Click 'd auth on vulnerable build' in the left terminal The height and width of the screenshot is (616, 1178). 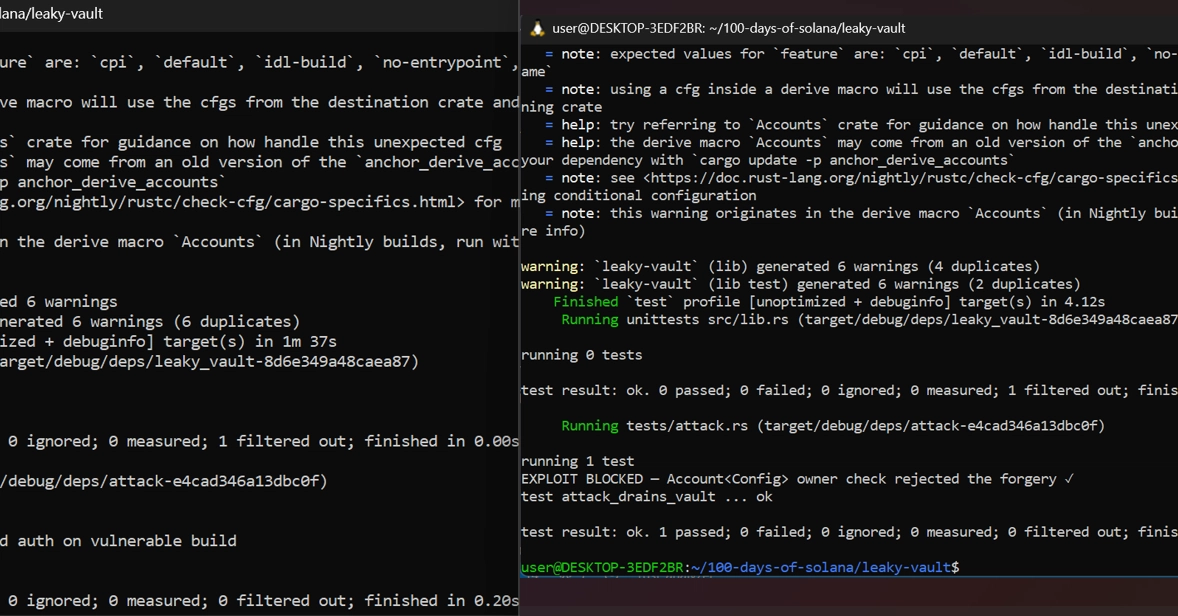118,541
